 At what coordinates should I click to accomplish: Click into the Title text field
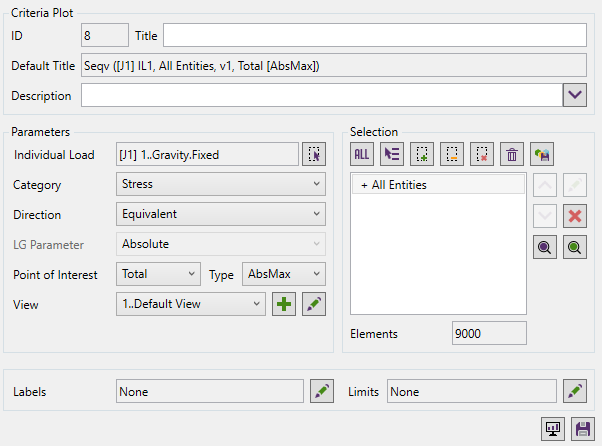tap(374, 35)
